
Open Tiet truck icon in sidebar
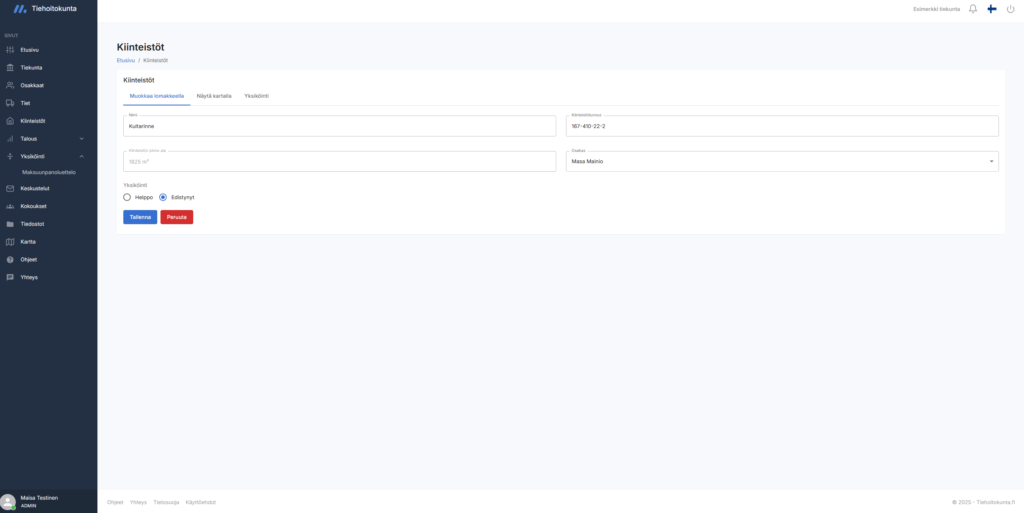click(26, 103)
